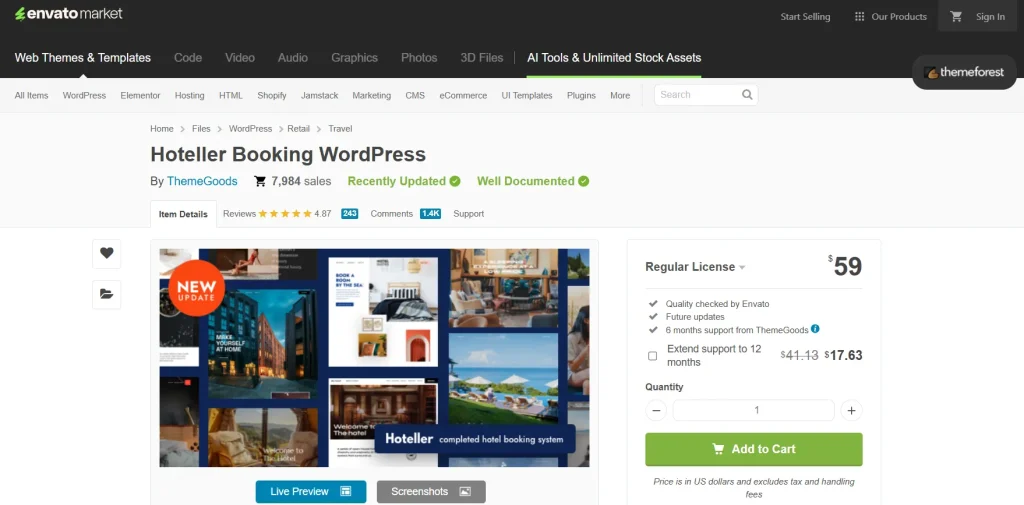The height and width of the screenshot is (505, 1024).
Task: Add item to favorites with heart icon
Action: [106, 253]
